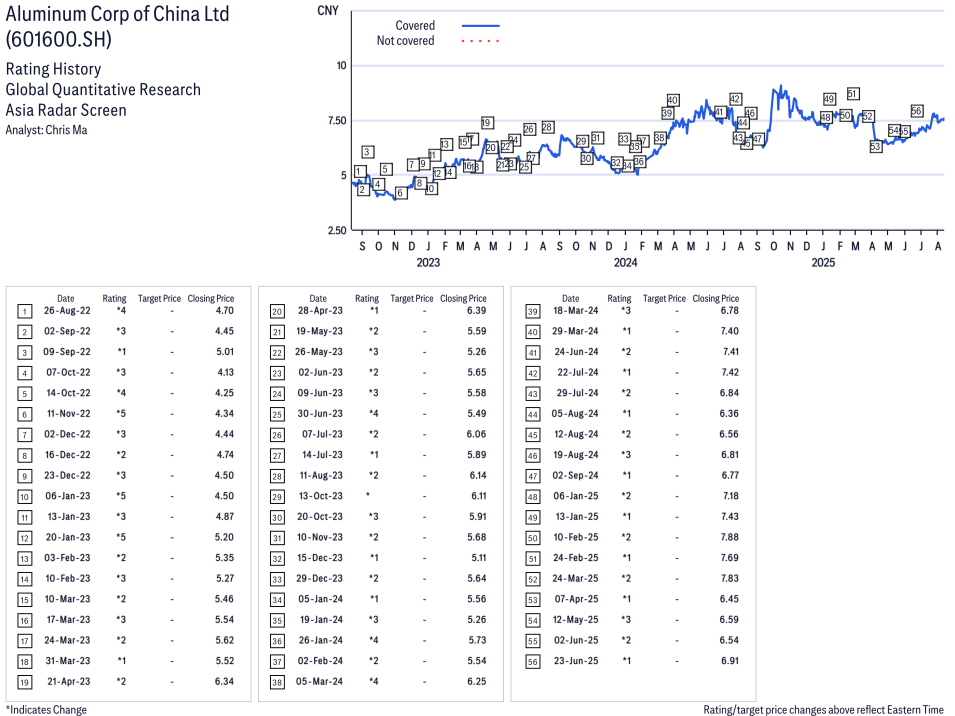Click the 13-Oct-23 date cell

tap(321, 496)
